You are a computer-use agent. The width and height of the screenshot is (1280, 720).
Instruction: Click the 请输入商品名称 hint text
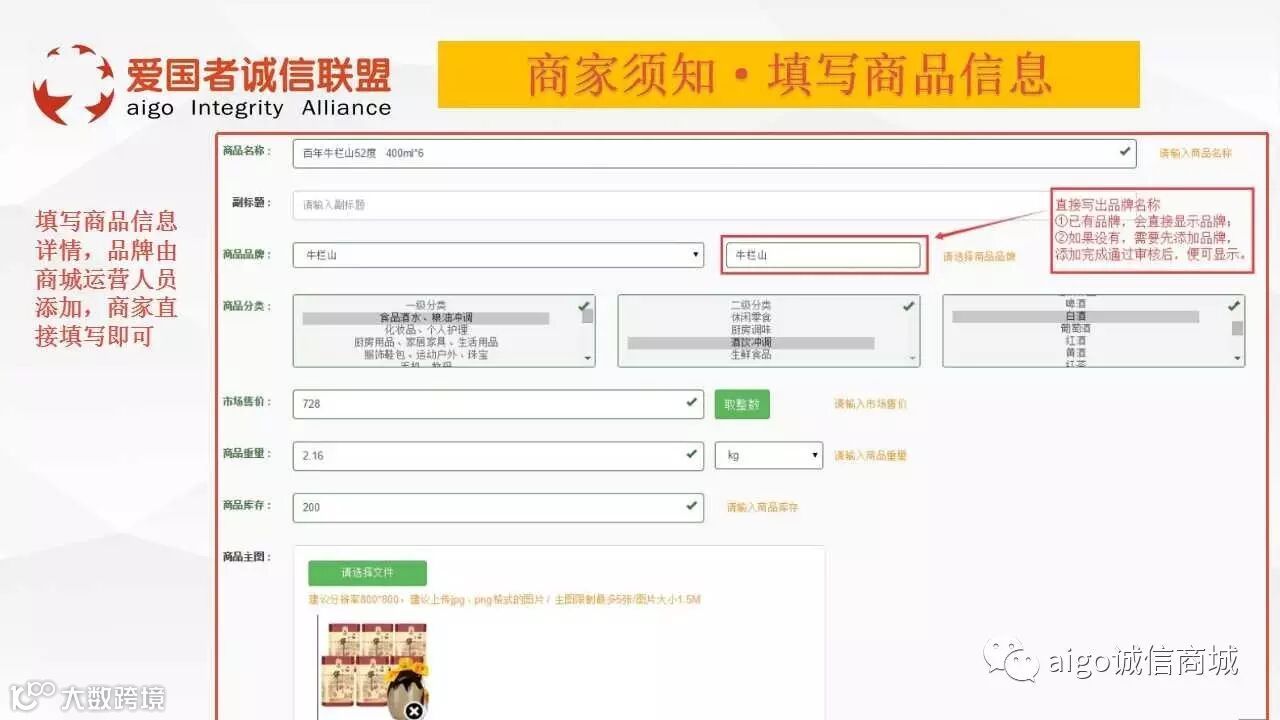click(1195, 153)
